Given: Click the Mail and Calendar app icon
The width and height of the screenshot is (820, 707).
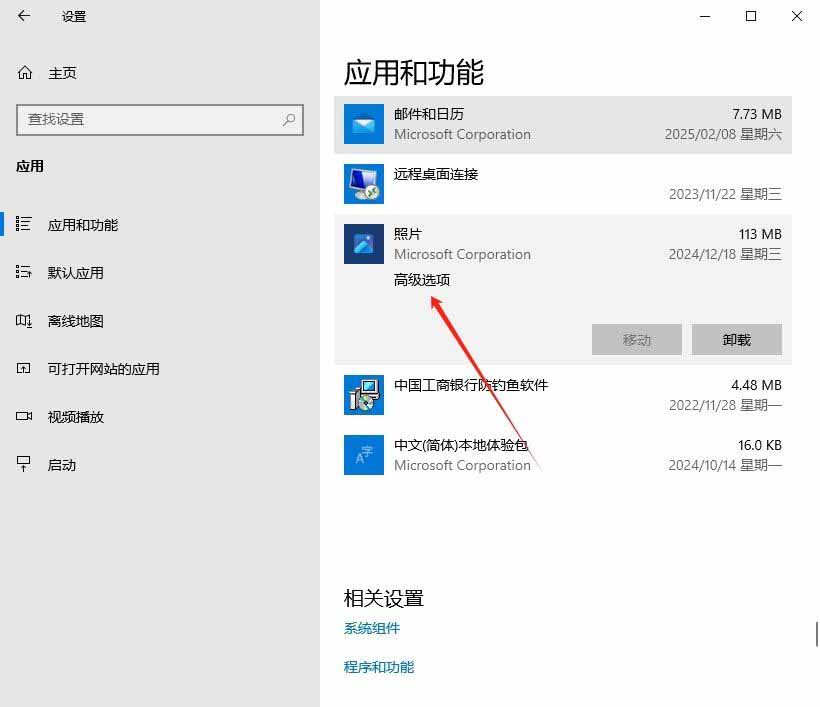Looking at the screenshot, I should pos(364,124).
